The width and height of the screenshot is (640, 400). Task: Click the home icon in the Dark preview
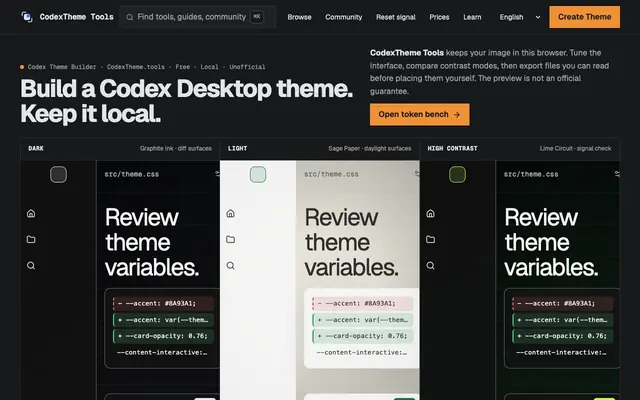(x=31, y=213)
